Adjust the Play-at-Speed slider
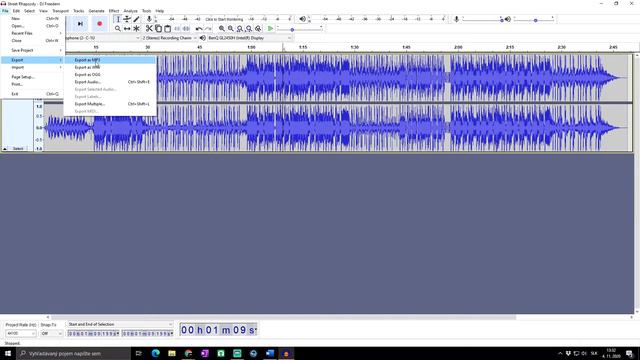This screenshot has height=360, width=640. (300, 29)
